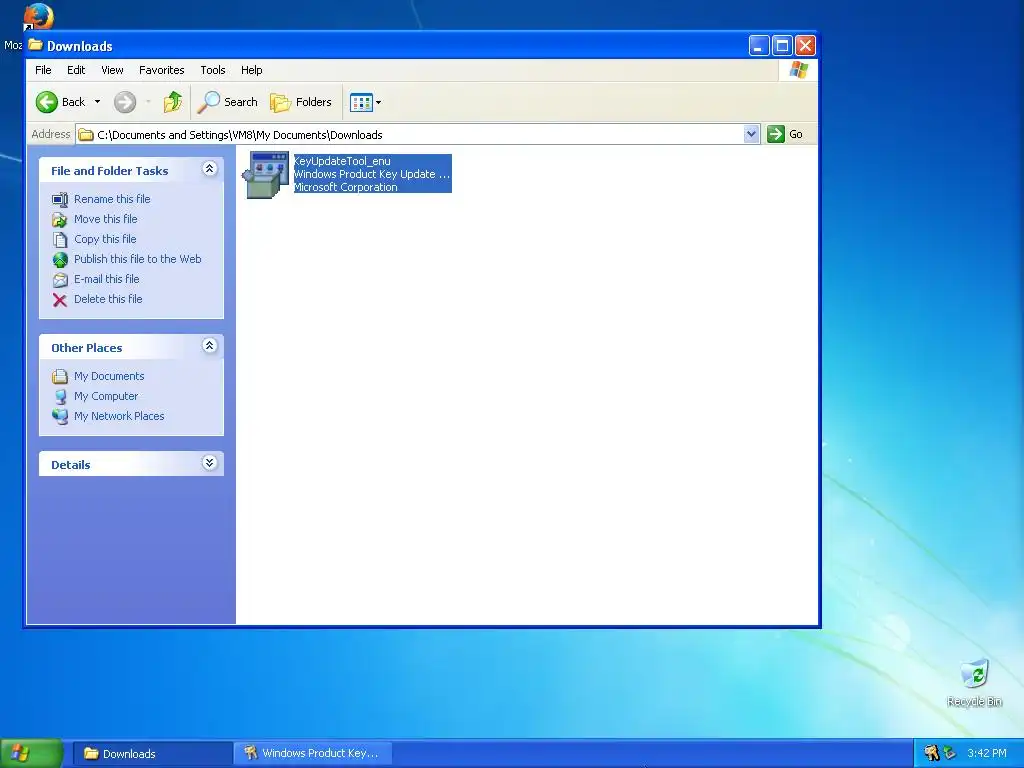
Task: Click the Windows flag logo in the menu bar
Action: [x=798, y=70]
